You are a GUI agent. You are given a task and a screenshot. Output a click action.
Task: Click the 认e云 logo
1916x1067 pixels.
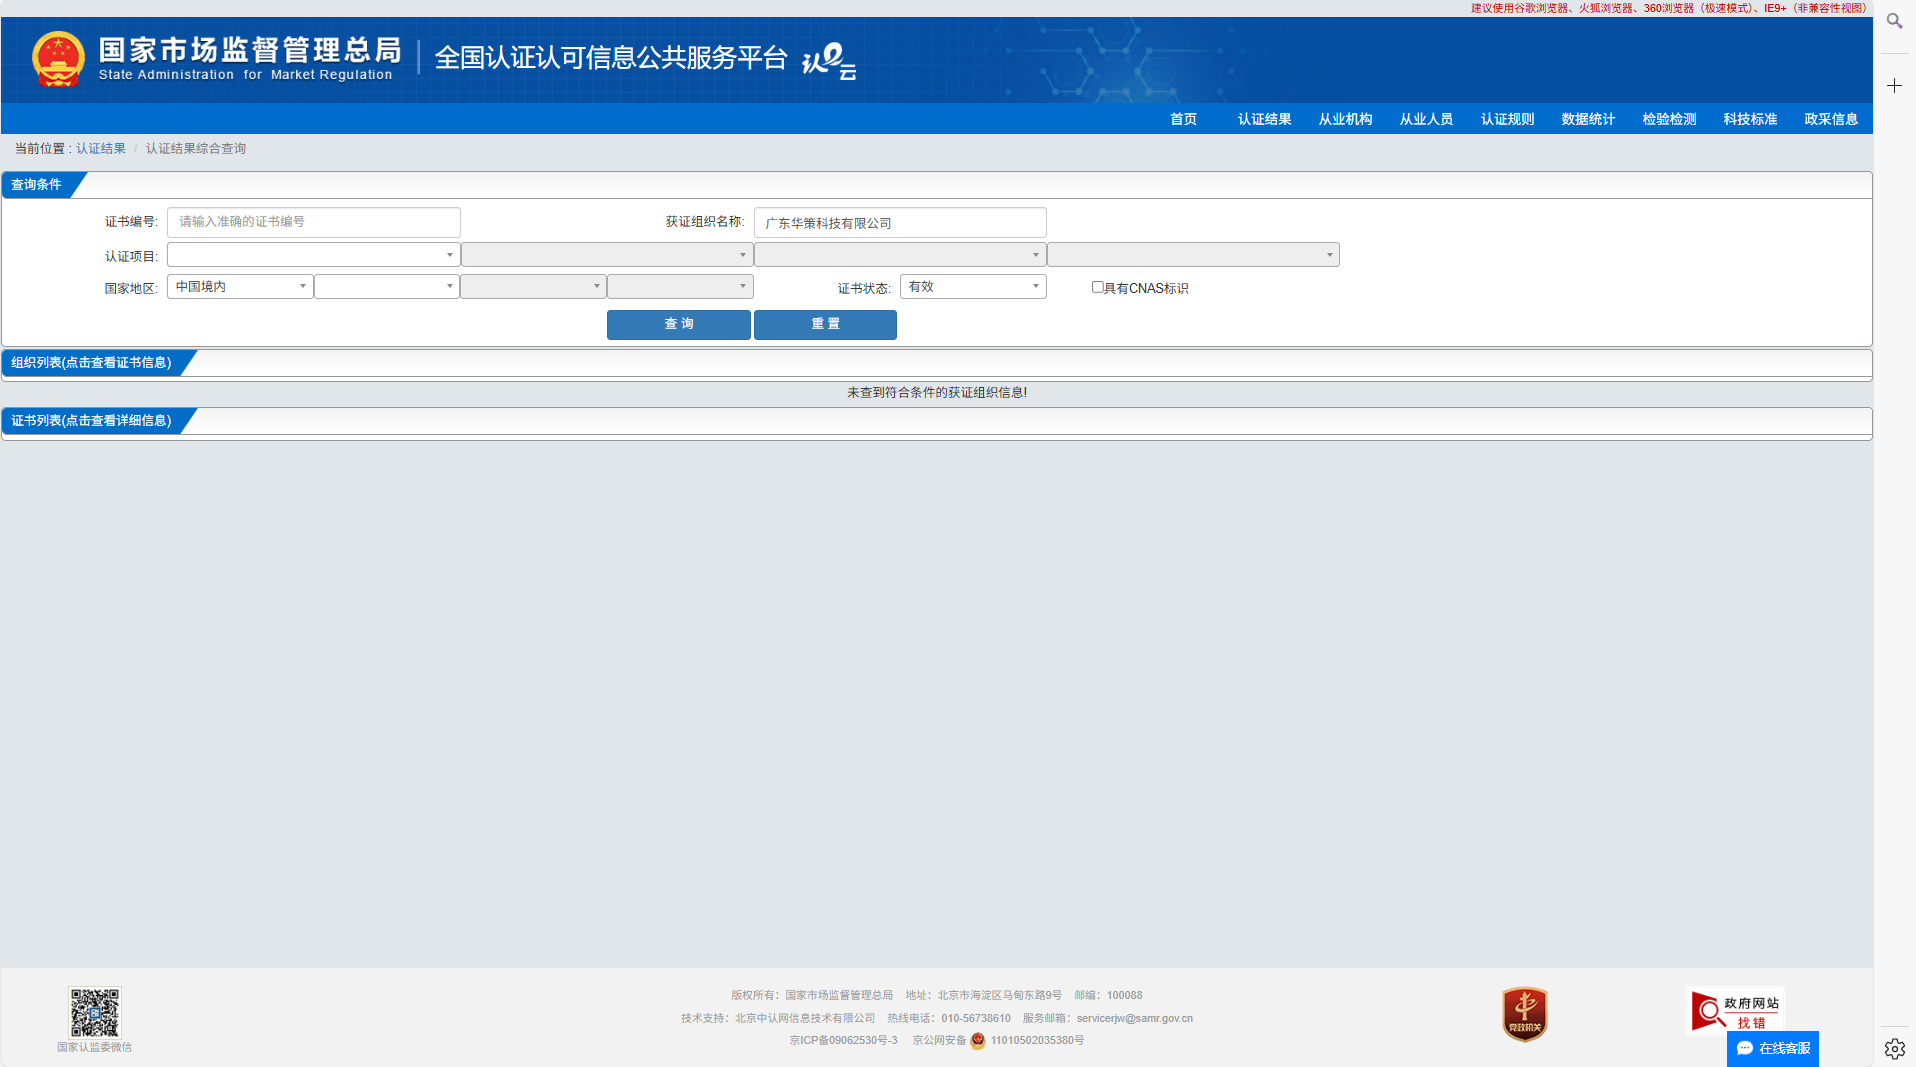(829, 61)
